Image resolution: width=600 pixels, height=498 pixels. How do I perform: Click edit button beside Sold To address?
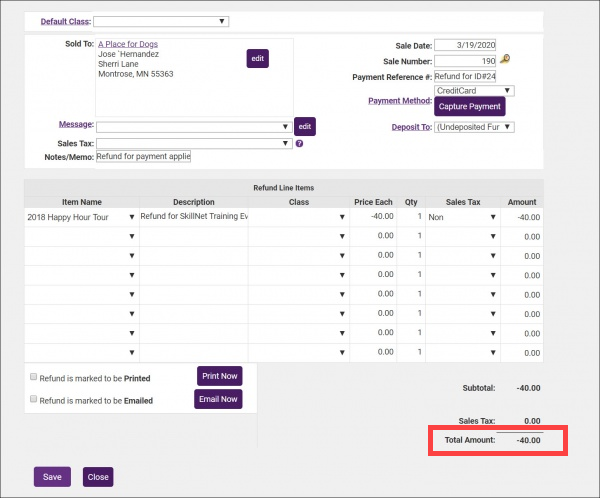pos(258,59)
